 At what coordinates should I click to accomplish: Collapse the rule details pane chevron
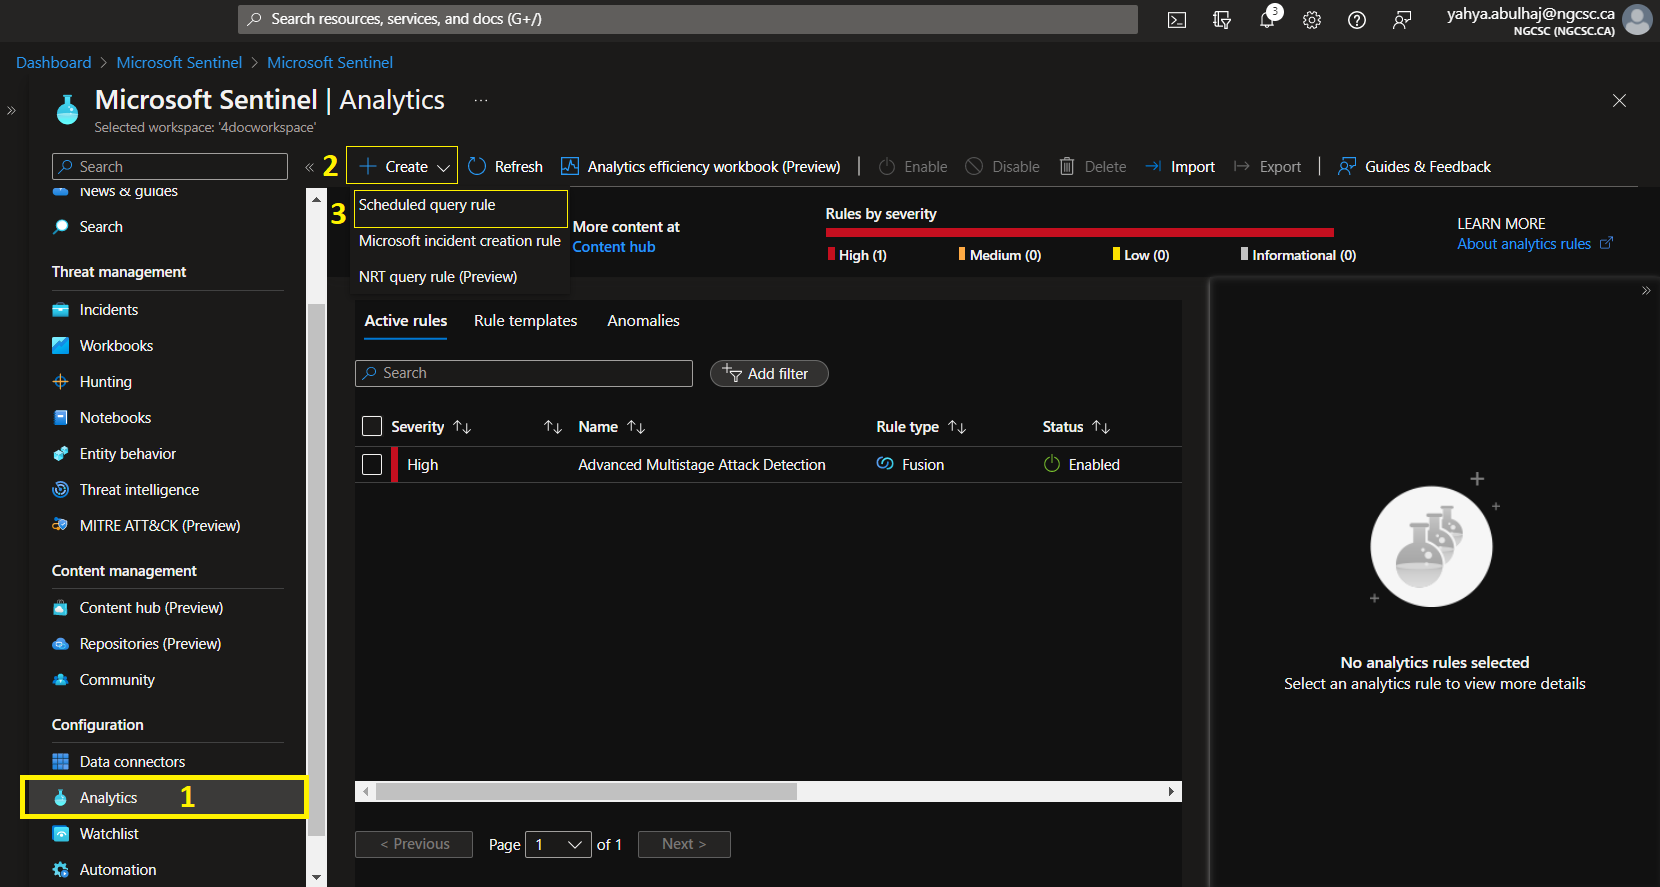tap(1646, 291)
